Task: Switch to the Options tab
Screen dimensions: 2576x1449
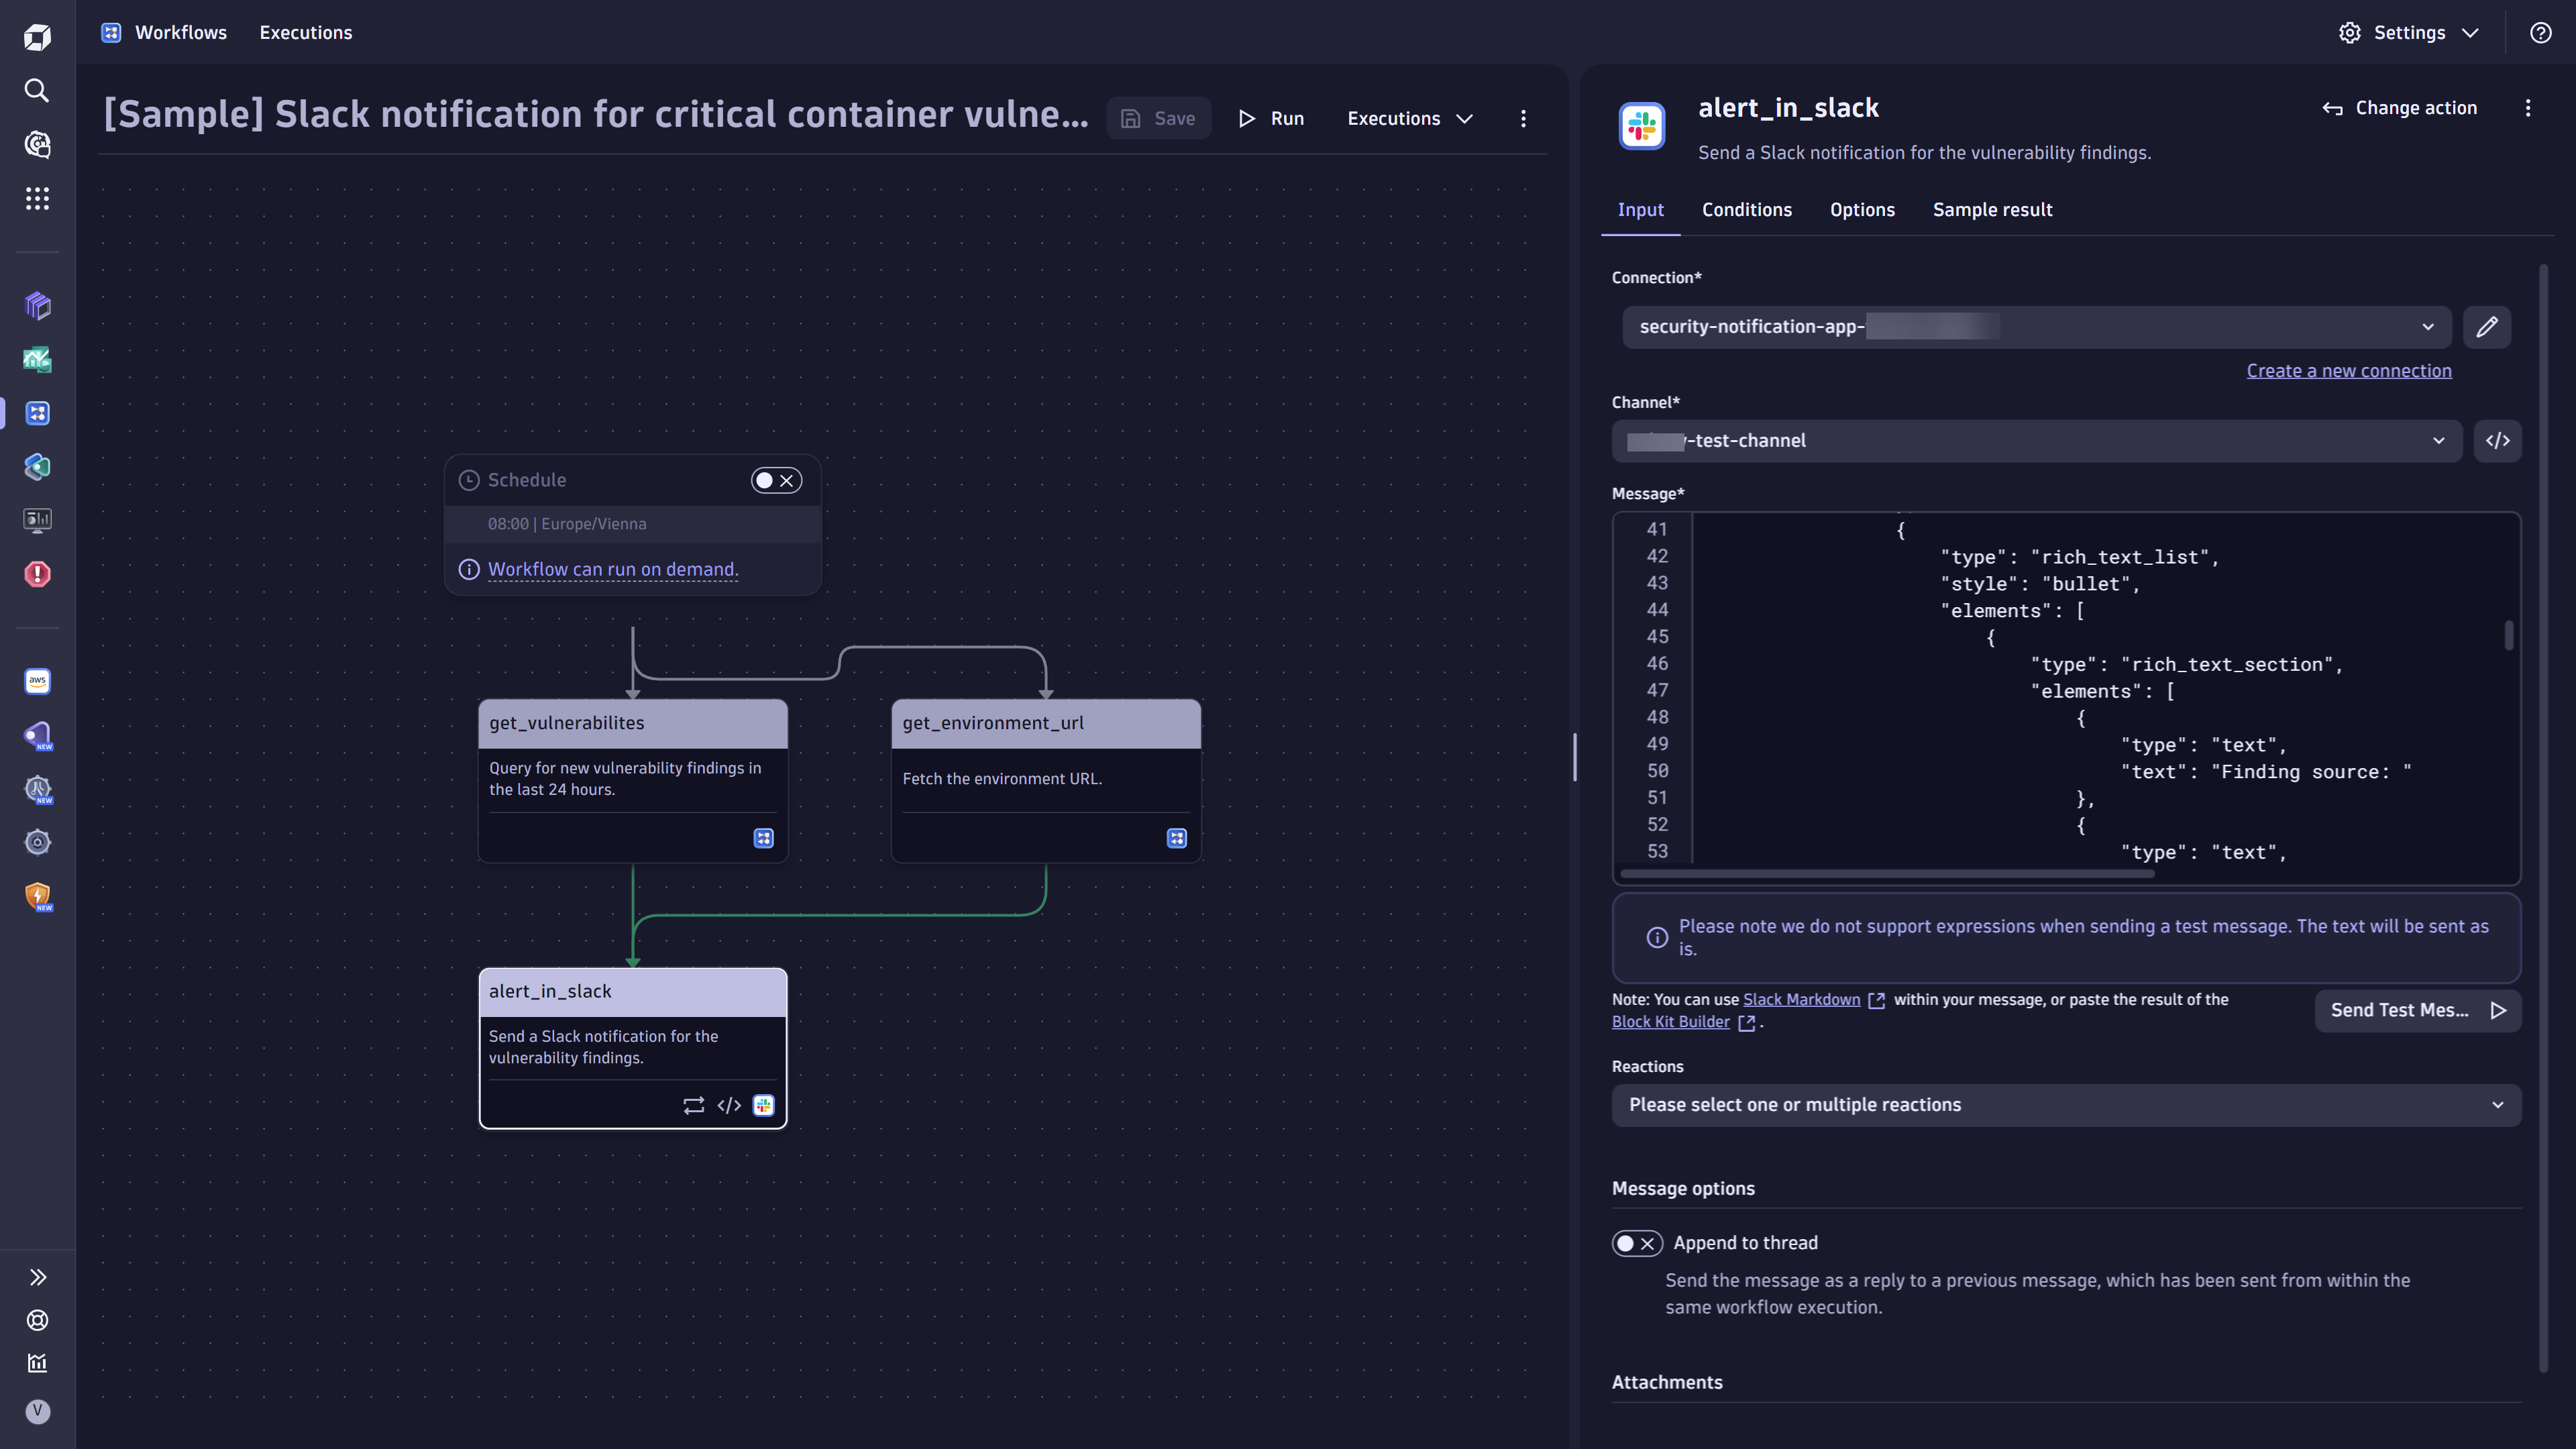Action: [x=1862, y=210]
